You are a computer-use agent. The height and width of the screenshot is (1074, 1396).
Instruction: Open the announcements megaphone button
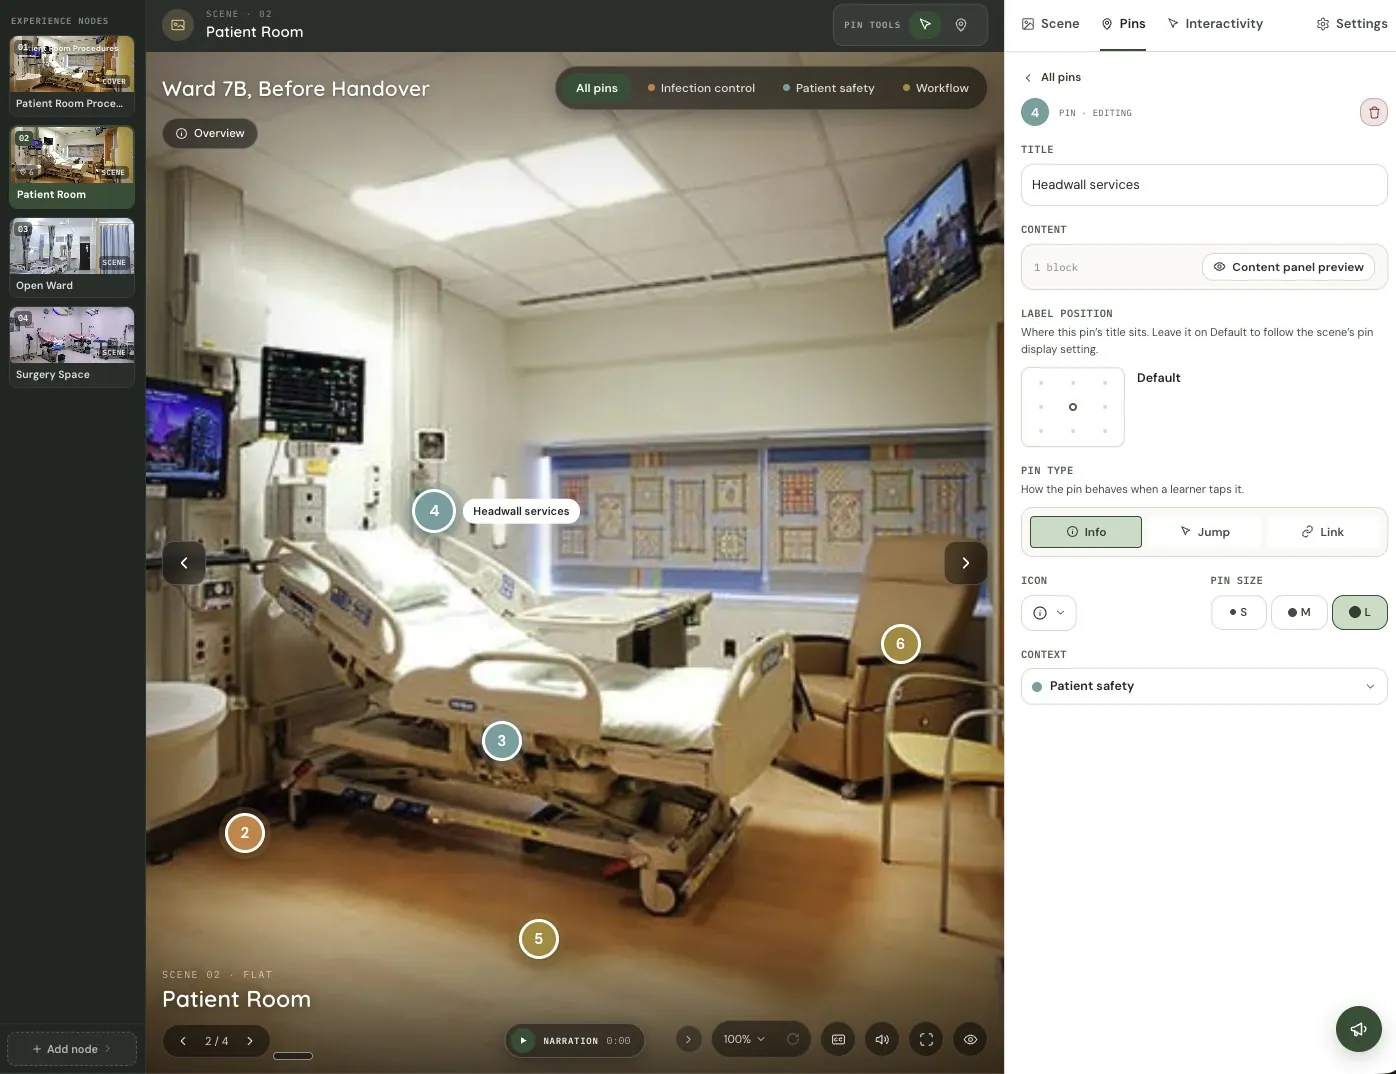point(1358,1029)
